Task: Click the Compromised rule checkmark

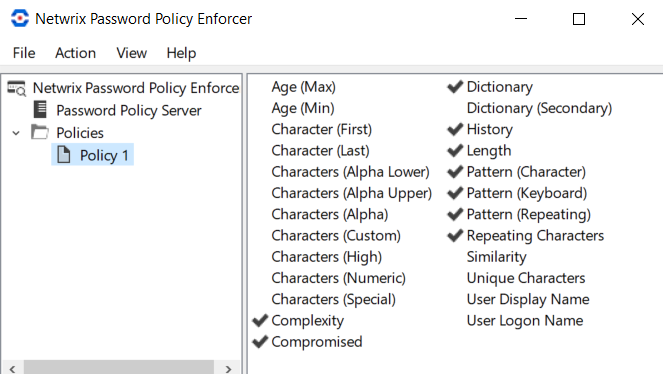Action: [x=260, y=341]
